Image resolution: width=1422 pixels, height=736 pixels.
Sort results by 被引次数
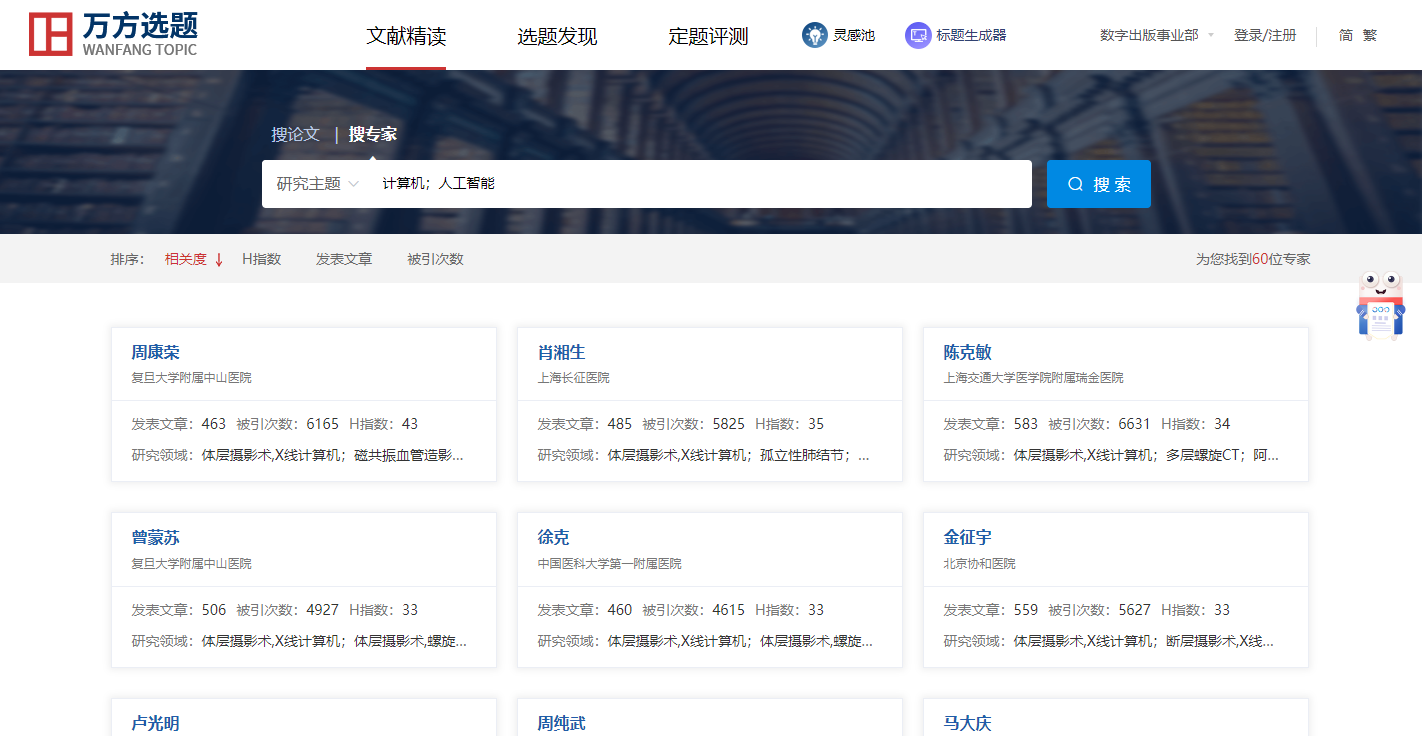[x=435, y=259]
